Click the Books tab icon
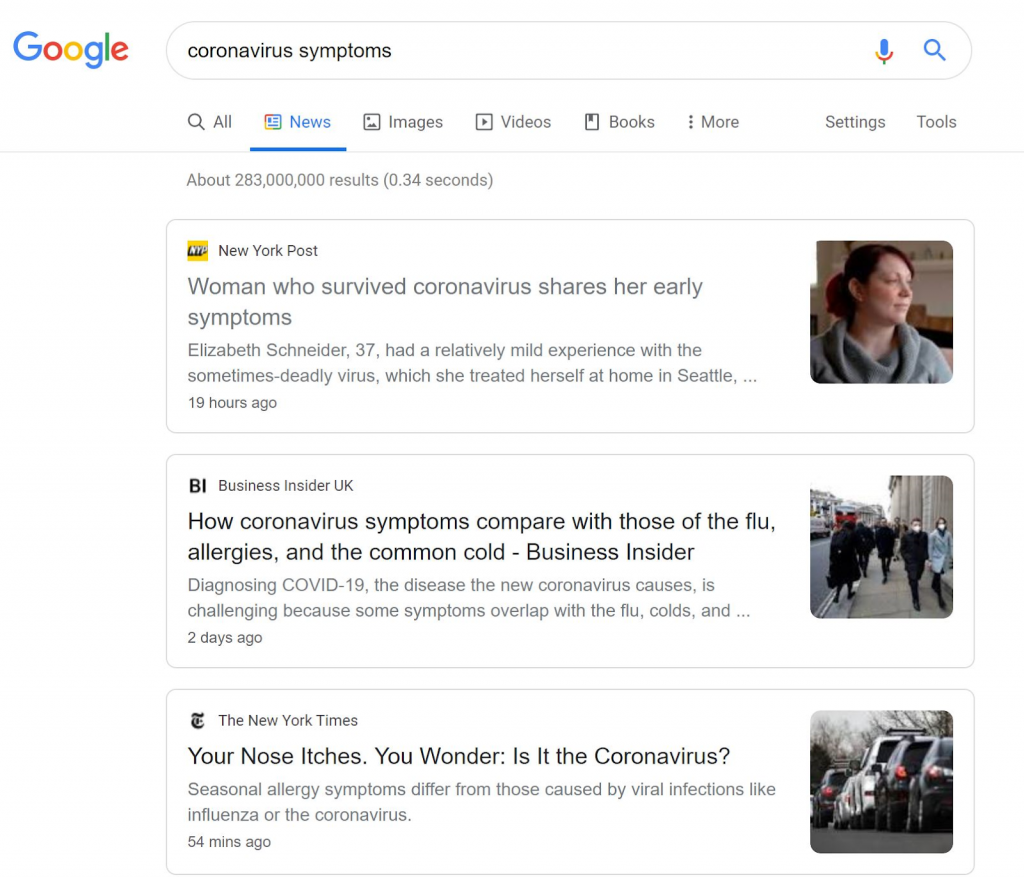This screenshot has width=1024, height=877. [589, 121]
